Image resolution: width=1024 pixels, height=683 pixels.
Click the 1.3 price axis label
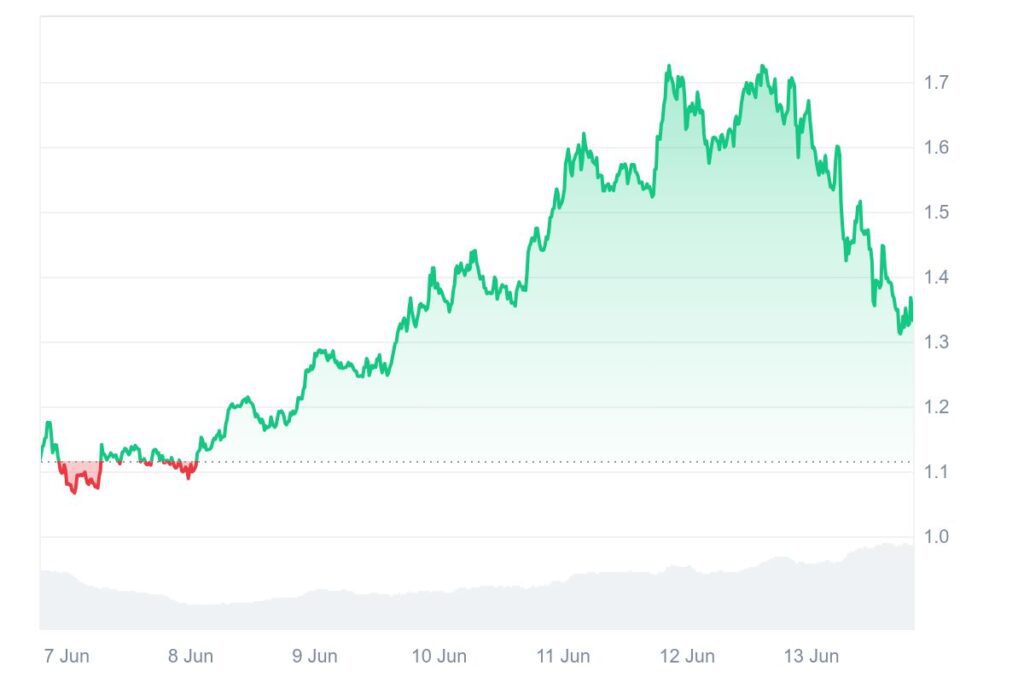point(936,342)
